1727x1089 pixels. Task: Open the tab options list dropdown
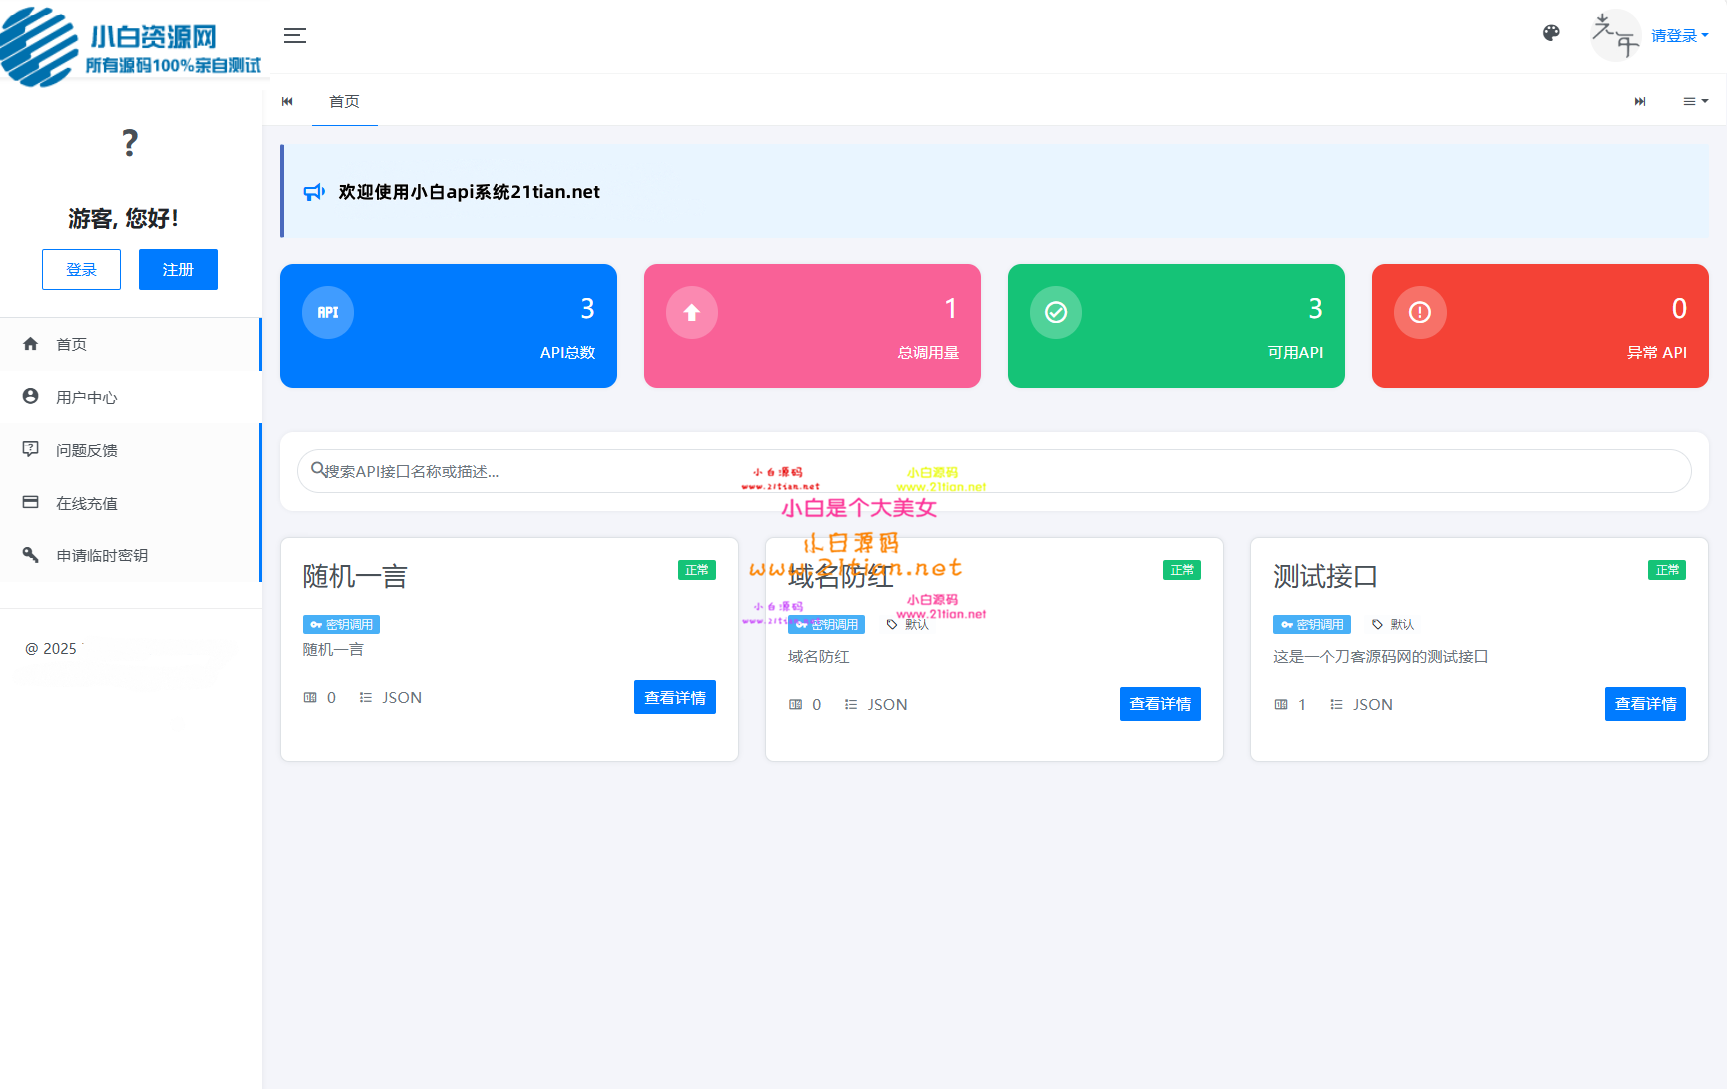[1695, 101]
